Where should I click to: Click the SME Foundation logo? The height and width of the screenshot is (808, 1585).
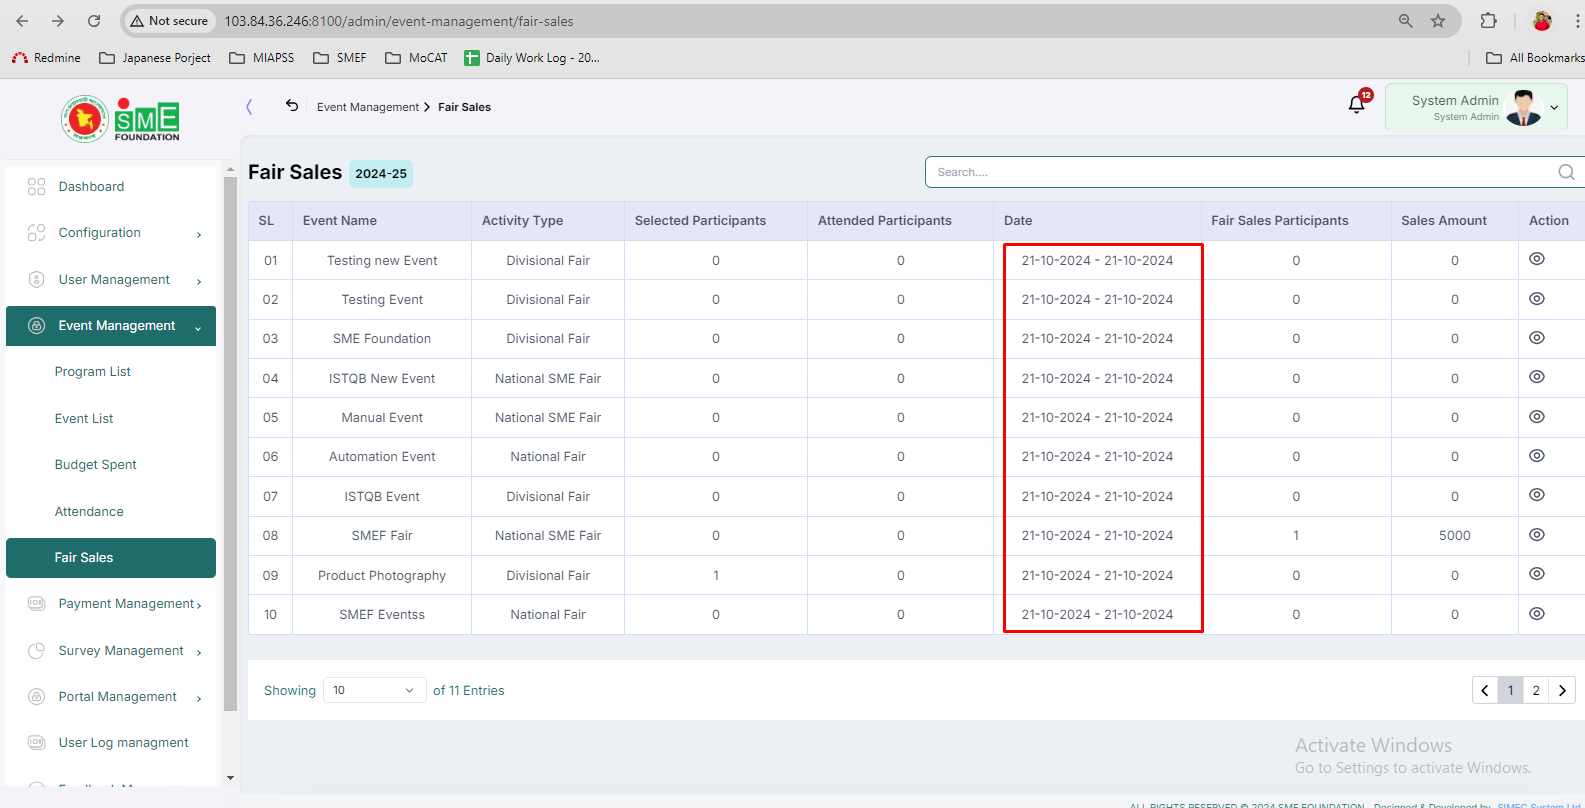click(120, 119)
